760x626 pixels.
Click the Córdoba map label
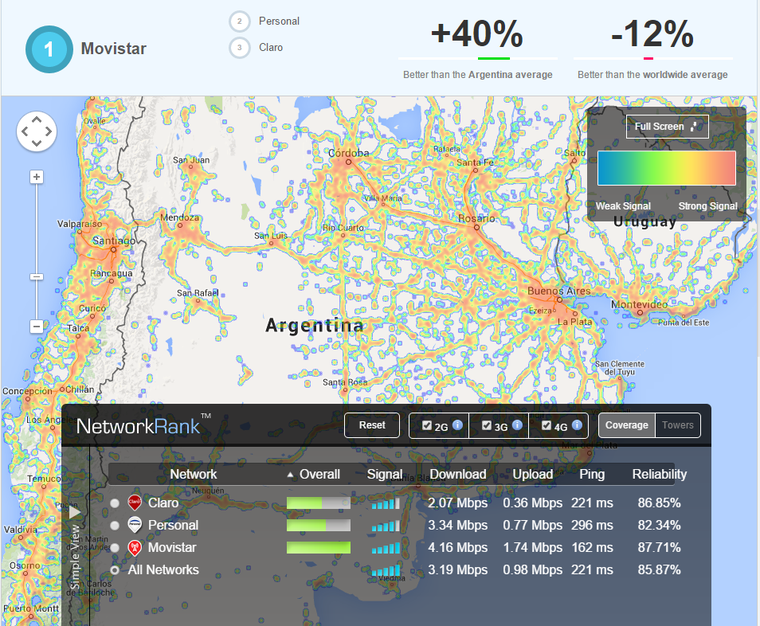348,153
